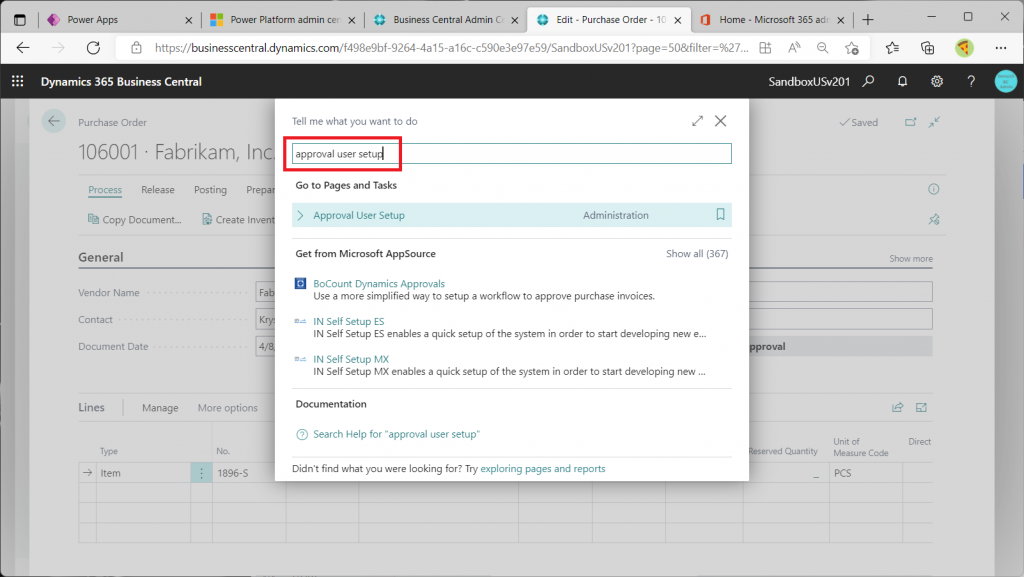Collapse the Purchase Order page view
This screenshot has height=577, width=1024.
935,122
